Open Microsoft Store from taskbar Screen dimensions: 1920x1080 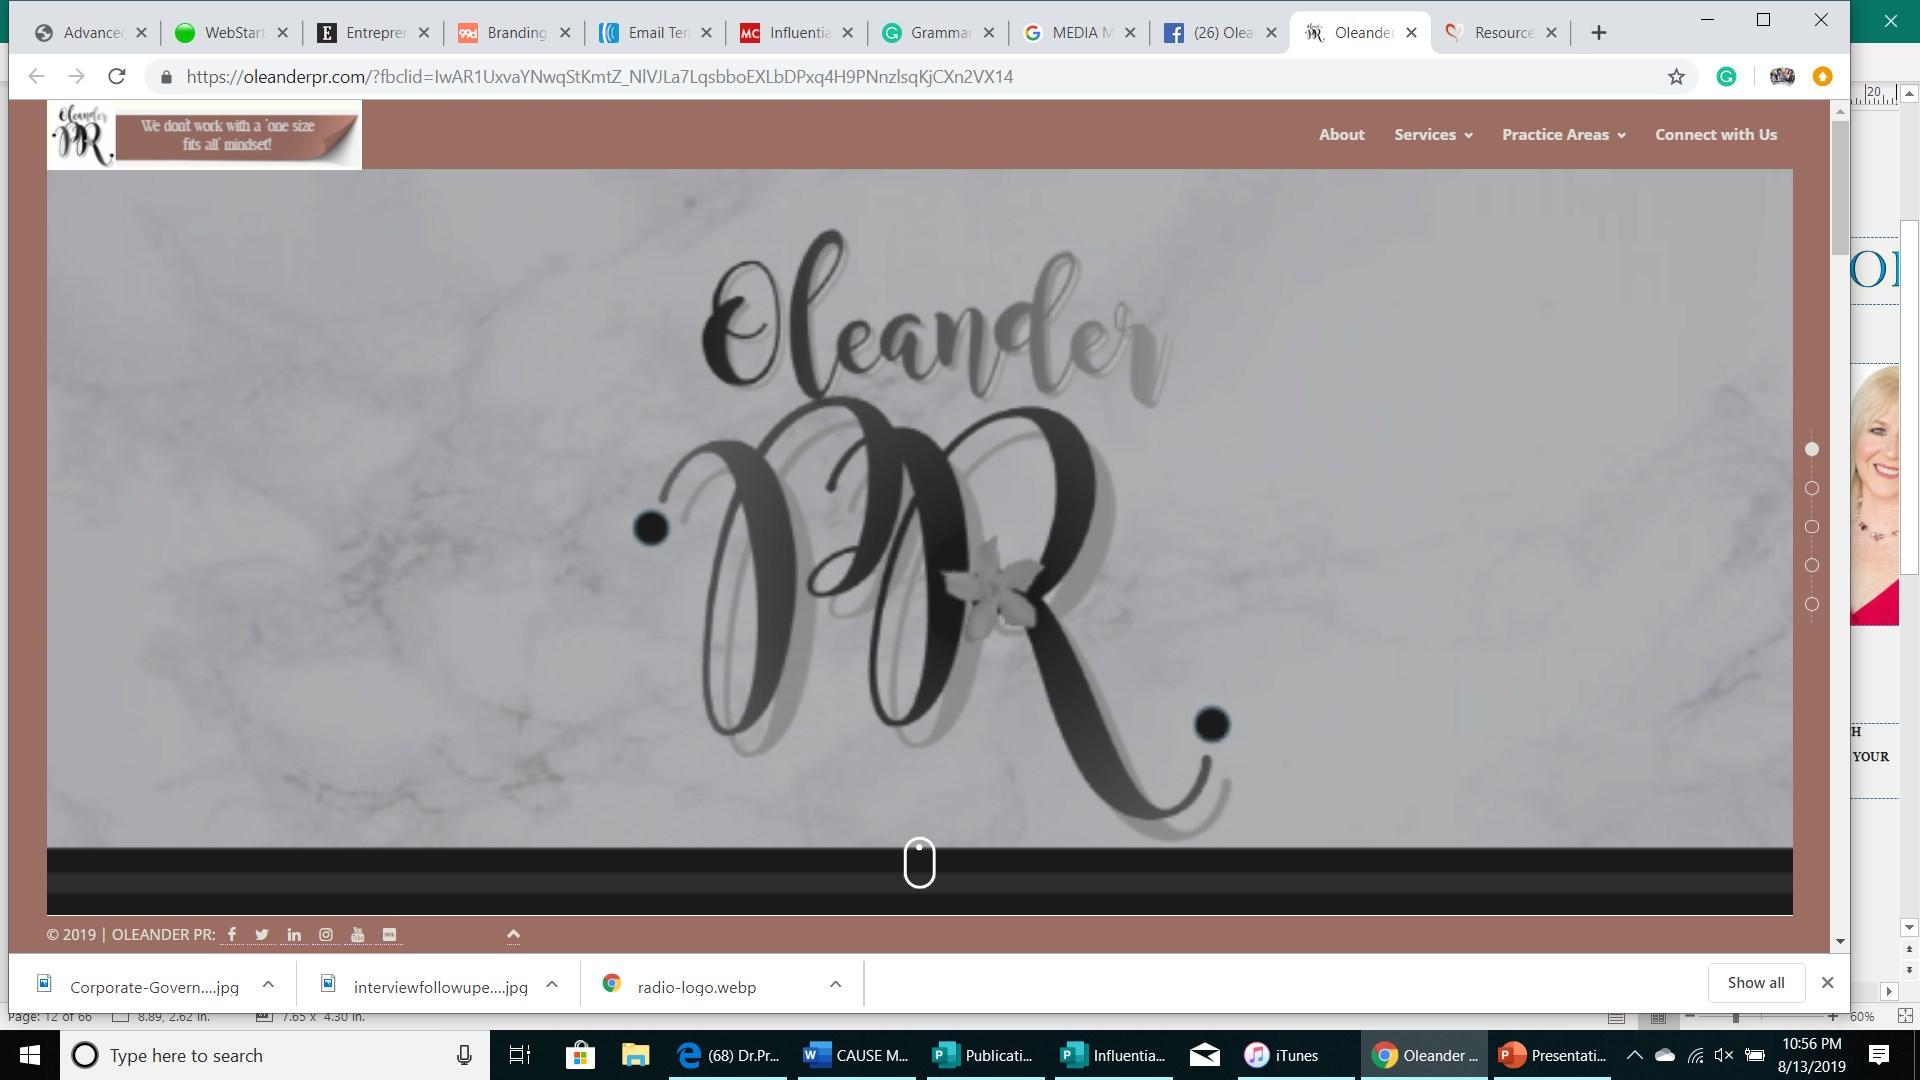click(580, 1056)
